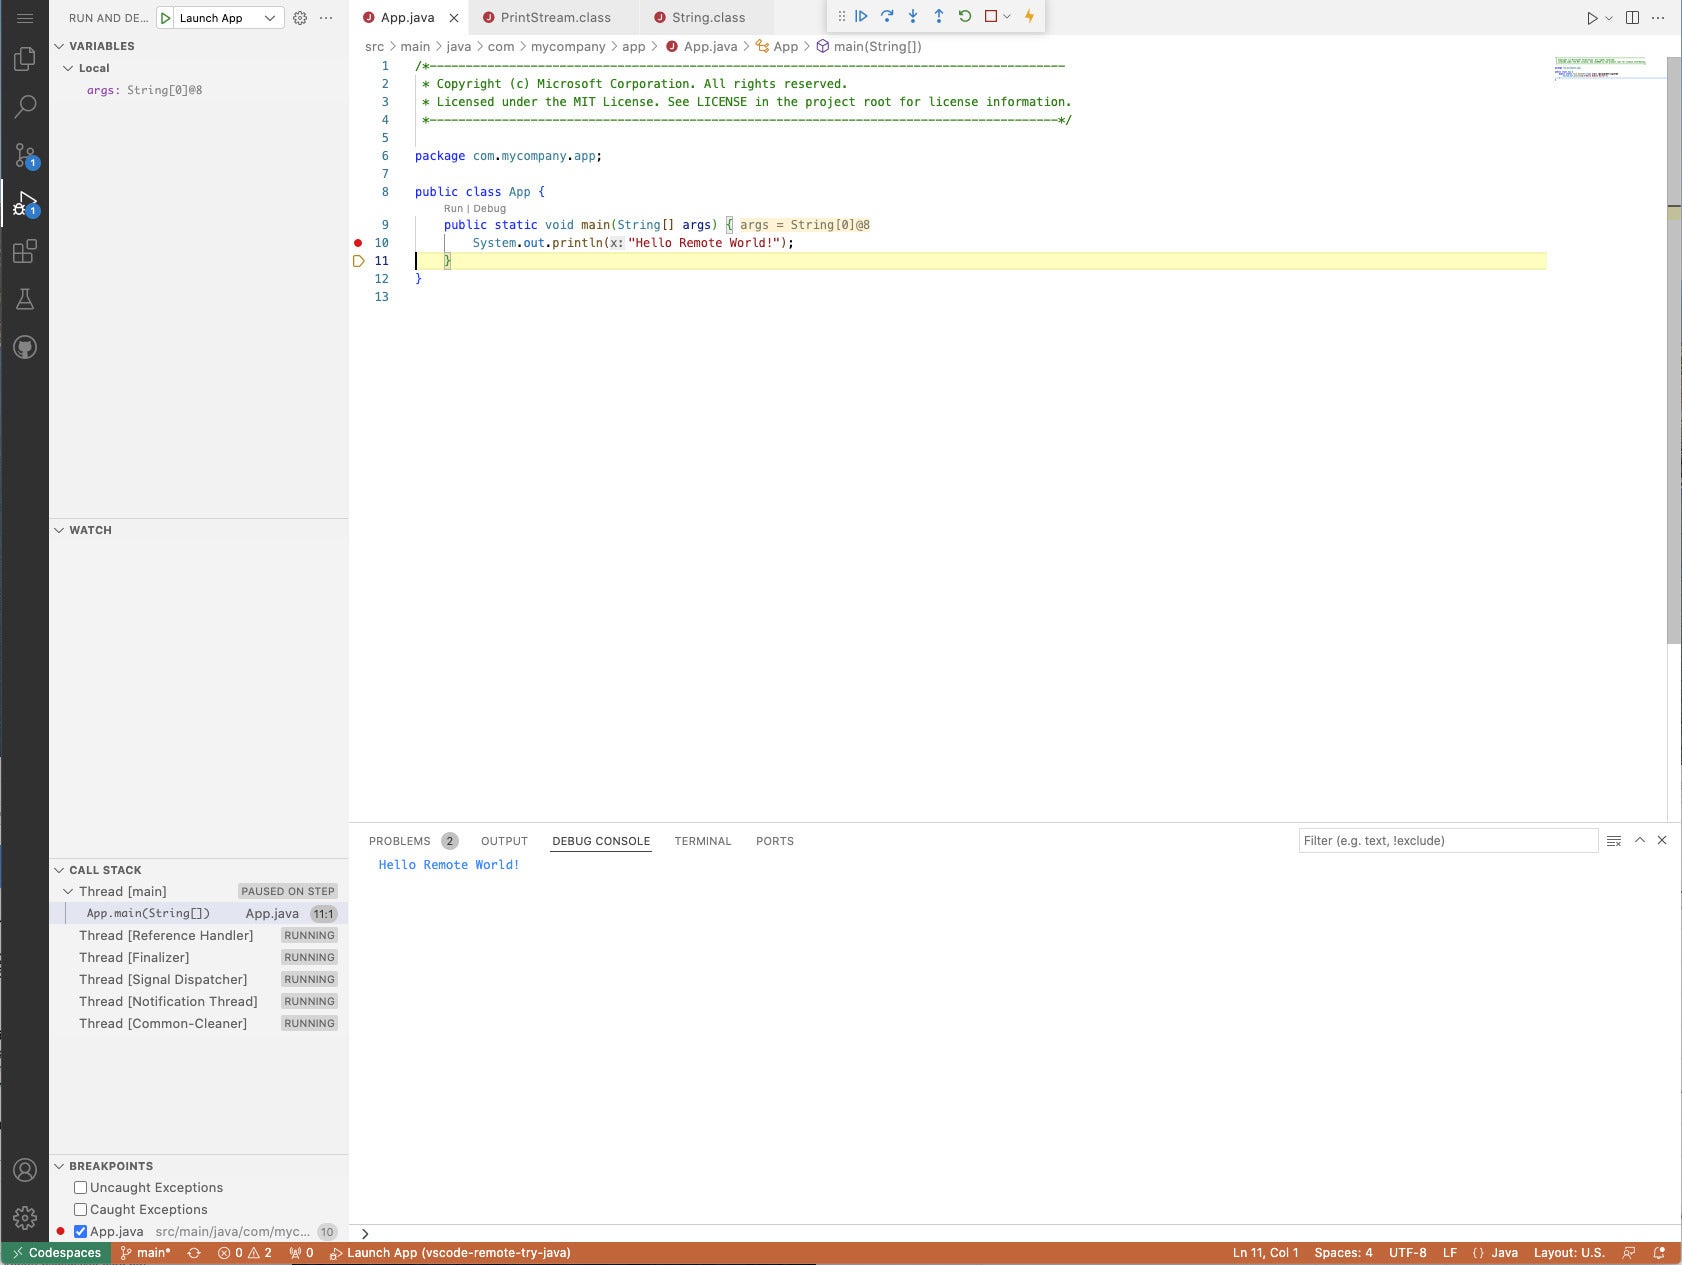Click in debug console filter field

click(1448, 841)
